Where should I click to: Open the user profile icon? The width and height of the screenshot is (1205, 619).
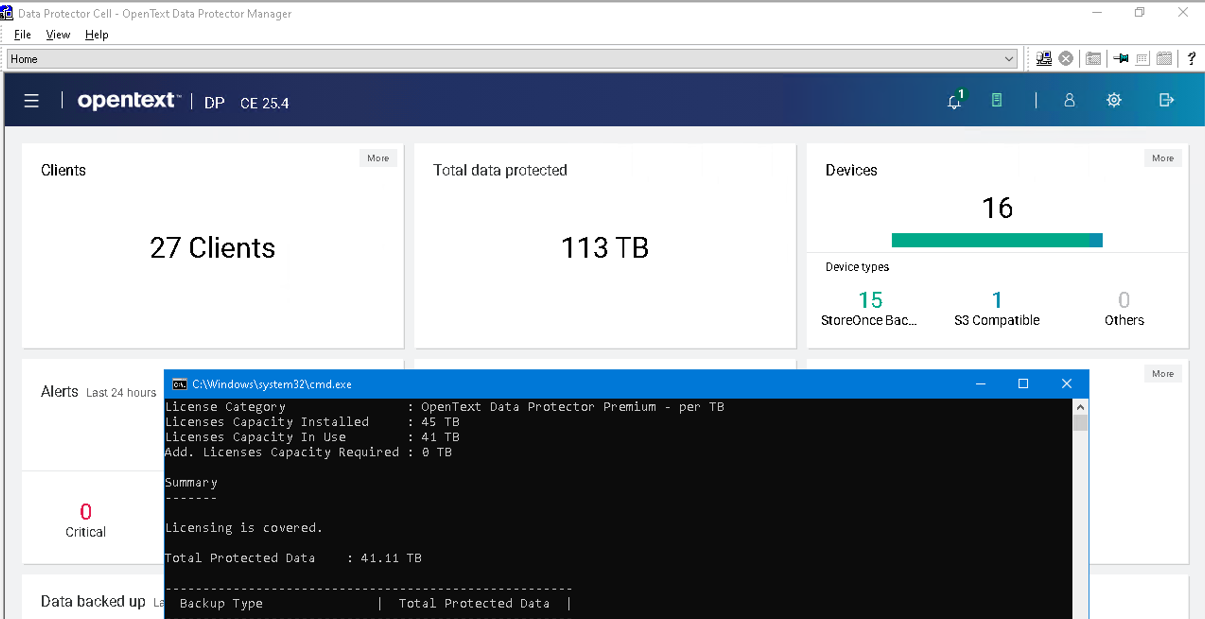[x=1069, y=100]
